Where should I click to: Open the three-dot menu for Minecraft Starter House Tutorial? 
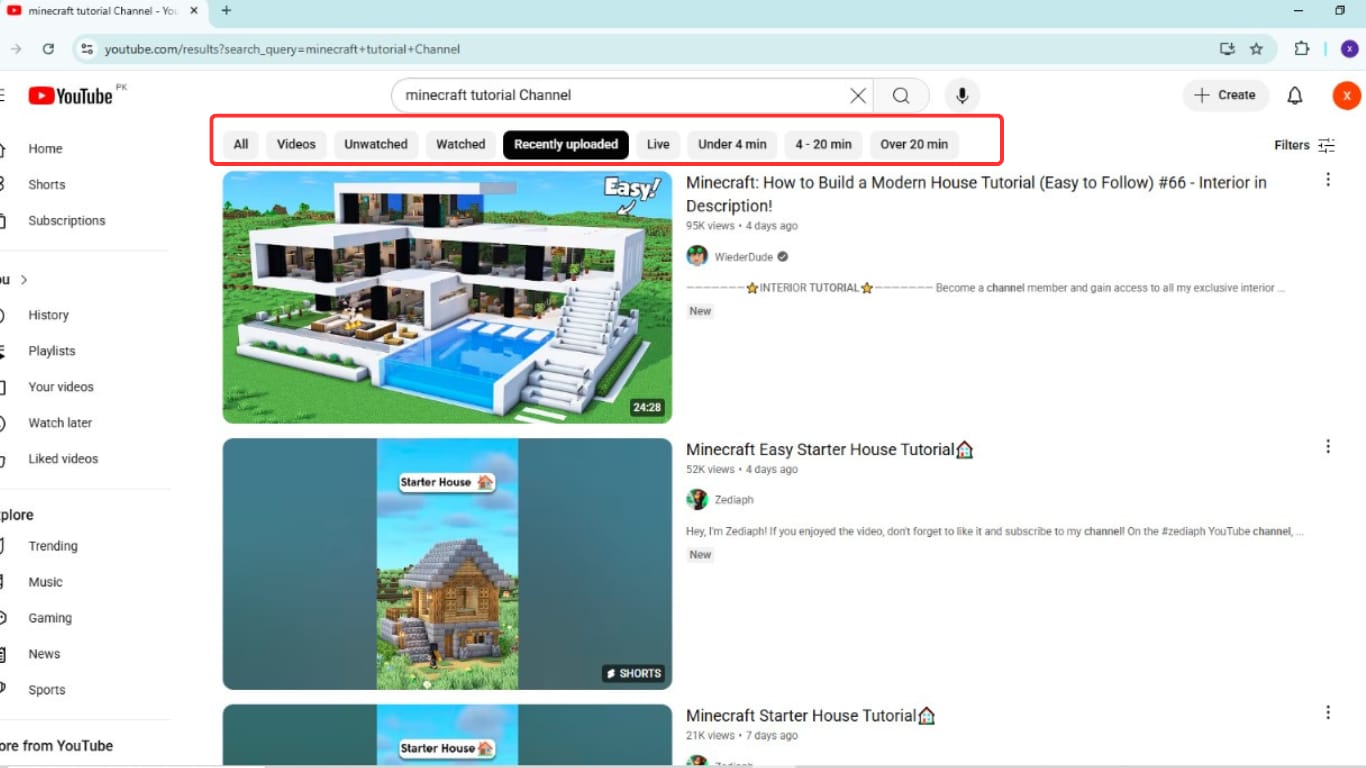pyautogui.click(x=1328, y=713)
